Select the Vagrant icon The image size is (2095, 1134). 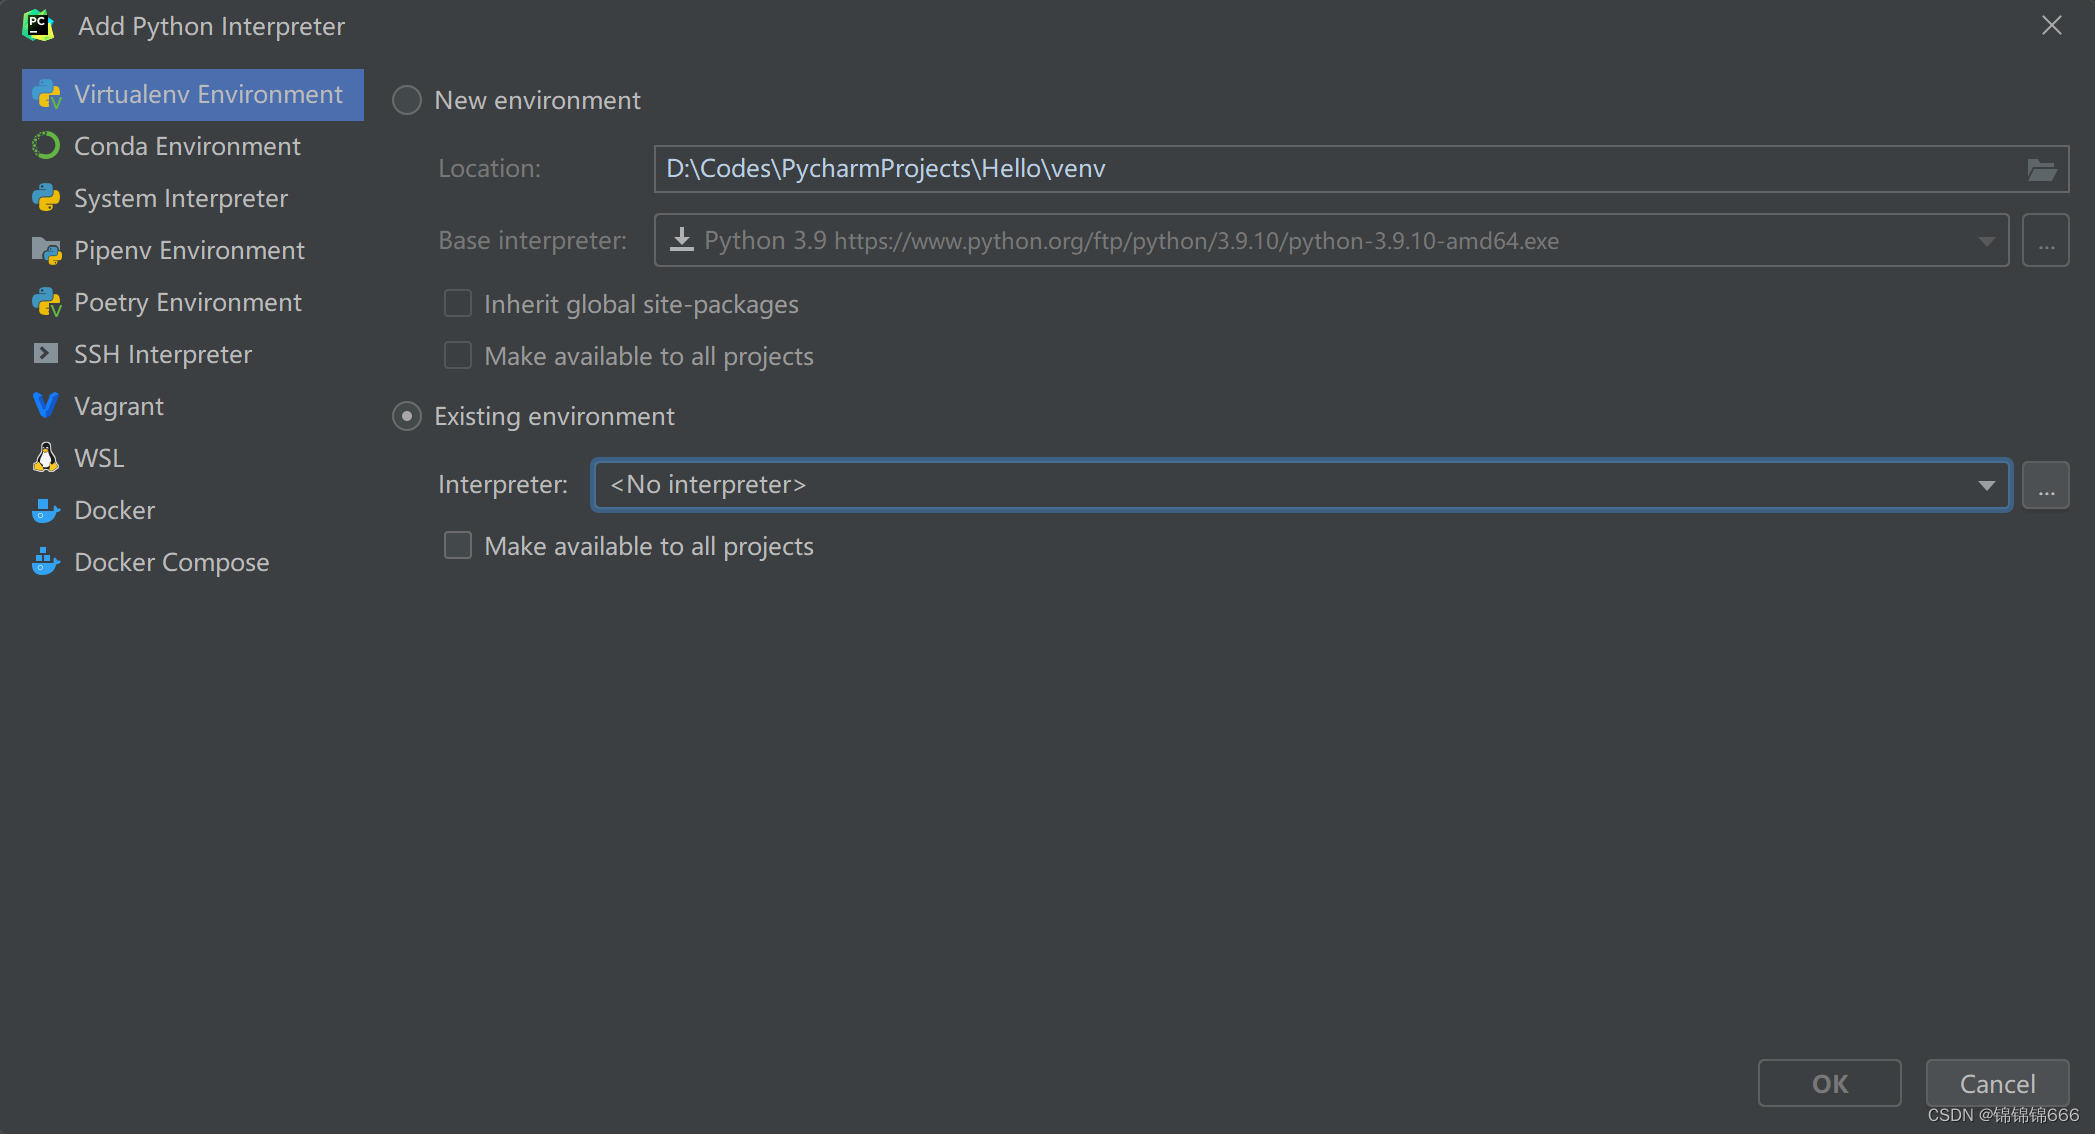tap(45, 405)
